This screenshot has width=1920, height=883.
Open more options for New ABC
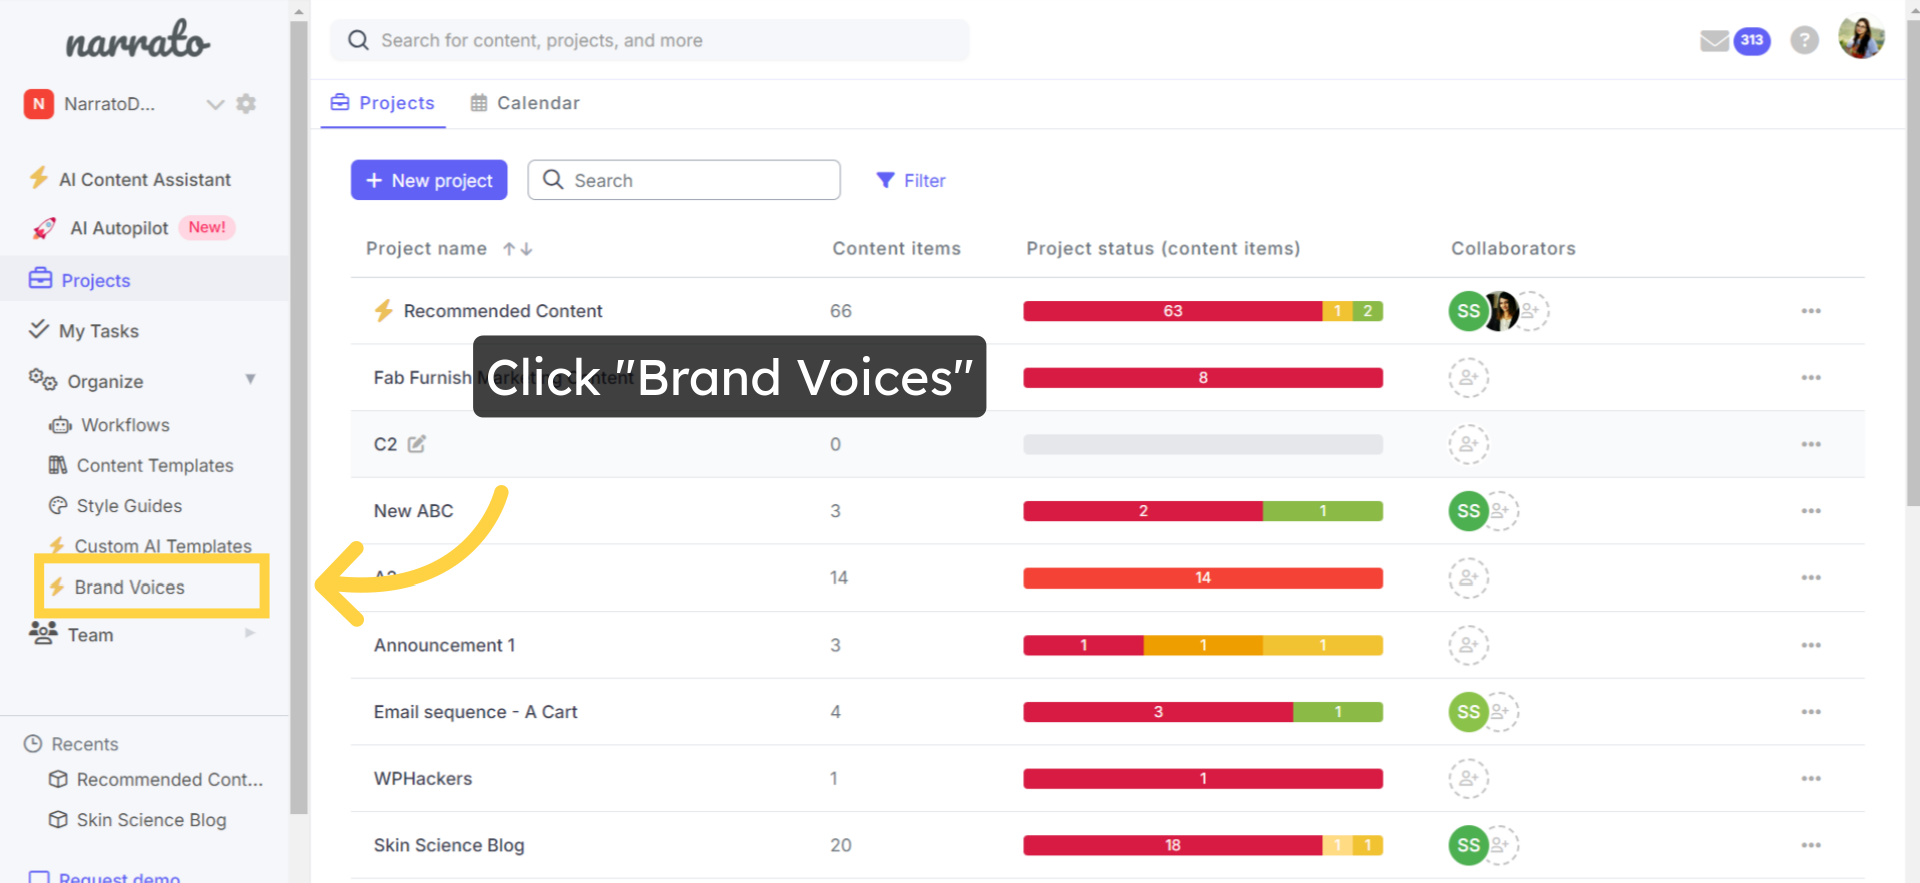click(1811, 511)
